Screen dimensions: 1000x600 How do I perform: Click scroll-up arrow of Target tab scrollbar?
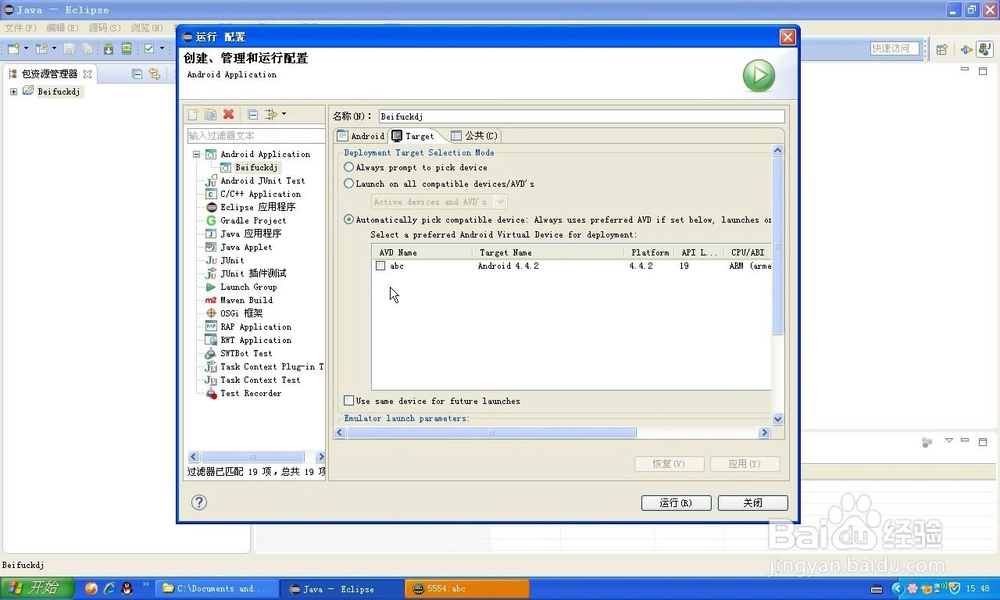coord(777,151)
